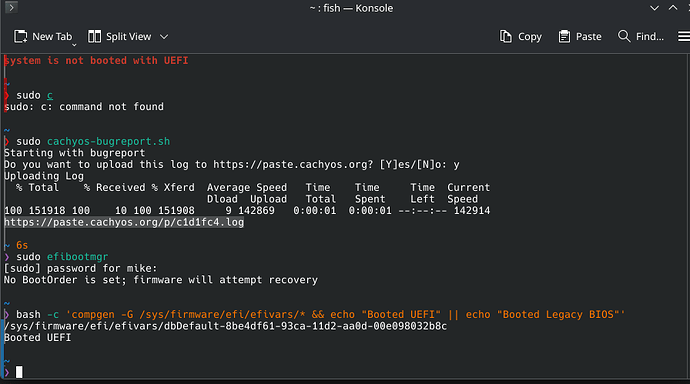Screen dimensions: 690x384
Task: Open the Konsole hamburger menu
Action: pos(683,37)
